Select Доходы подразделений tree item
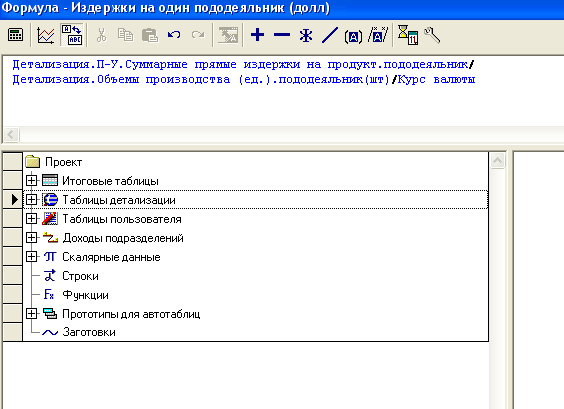This screenshot has width=564, height=409. click(123, 238)
